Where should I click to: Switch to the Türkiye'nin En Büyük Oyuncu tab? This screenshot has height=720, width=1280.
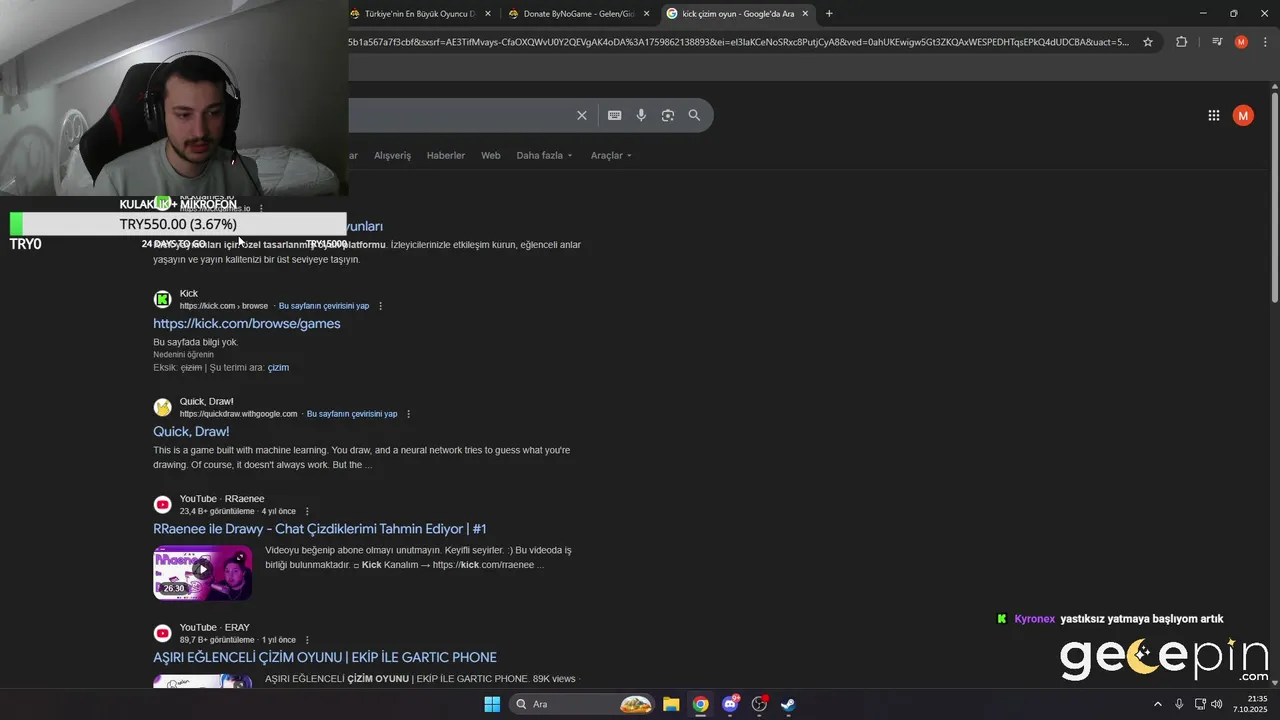420,14
